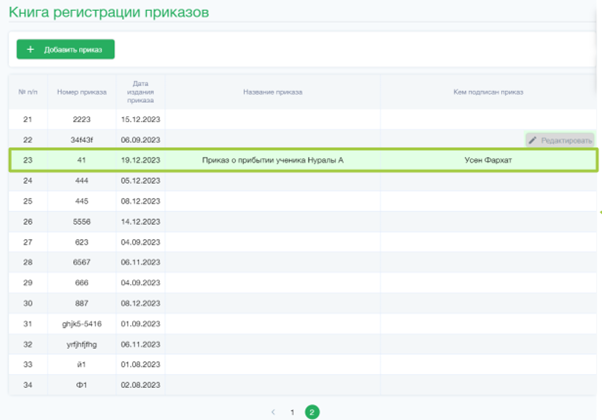
Task: Click the Название приказа column header
Action: coord(273,92)
